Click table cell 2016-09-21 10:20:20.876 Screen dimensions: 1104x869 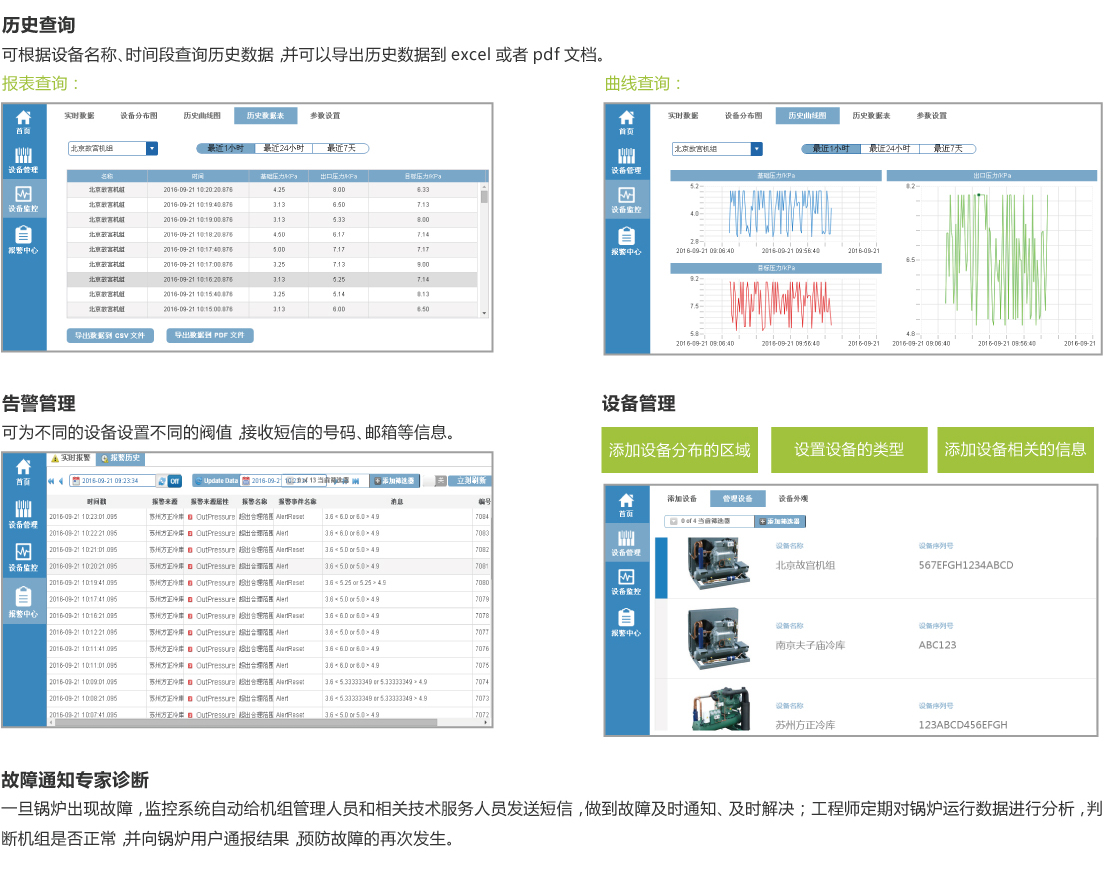point(198,189)
